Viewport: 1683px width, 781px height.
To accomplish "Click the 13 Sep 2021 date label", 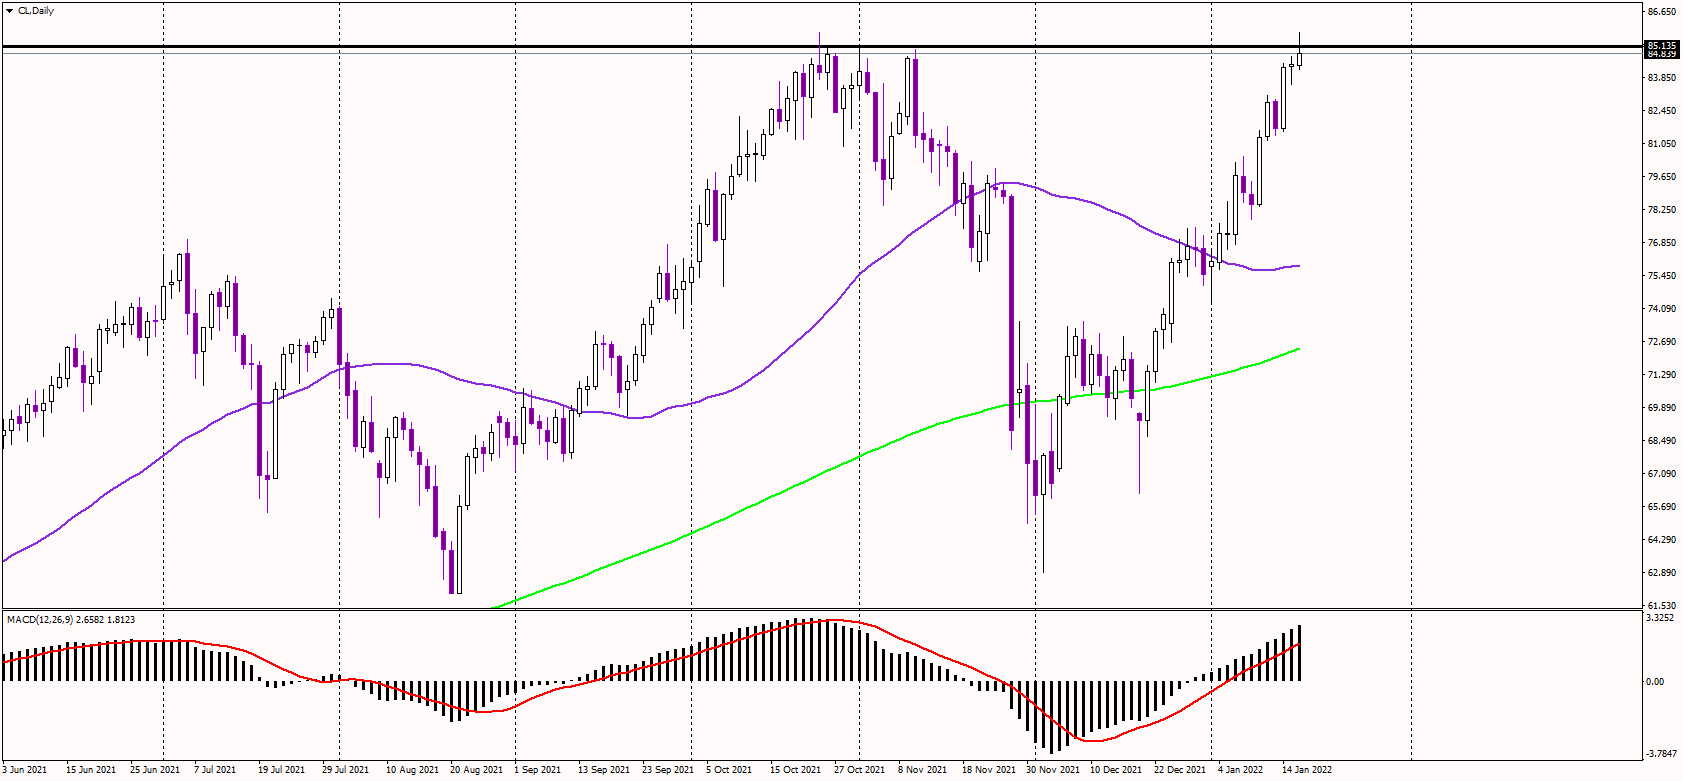I will click(604, 770).
